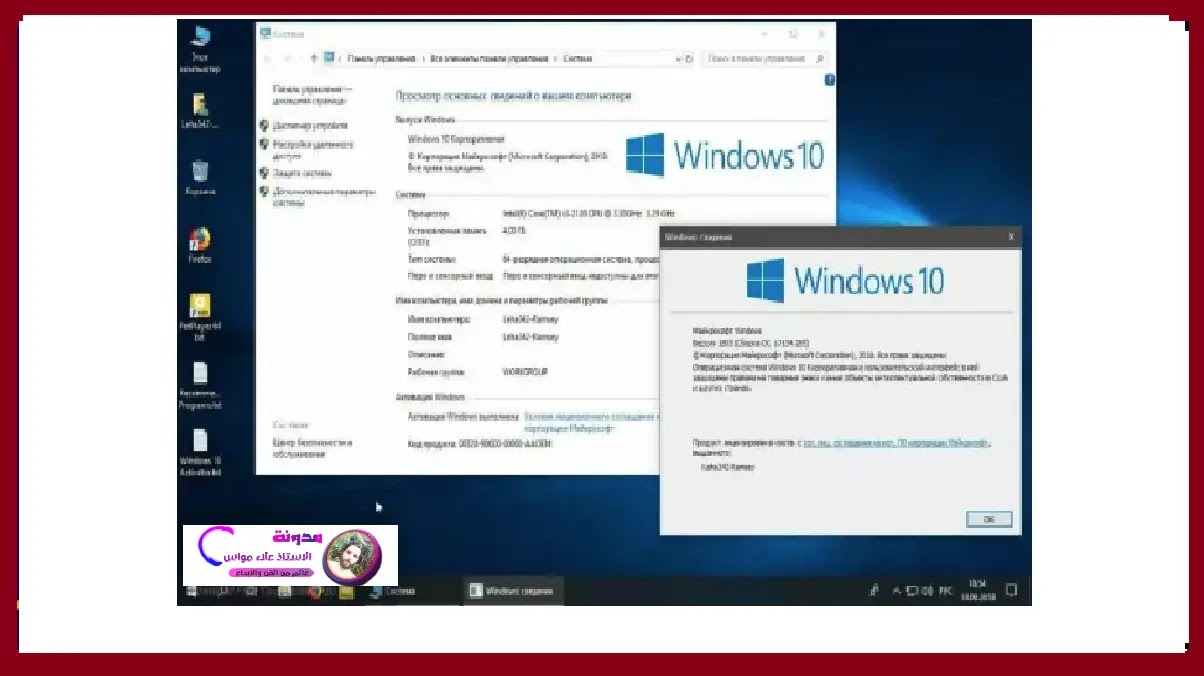This screenshot has width=1204, height=676.
Task: Open the Microsoft license terms link under activation
Action: [590, 422]
